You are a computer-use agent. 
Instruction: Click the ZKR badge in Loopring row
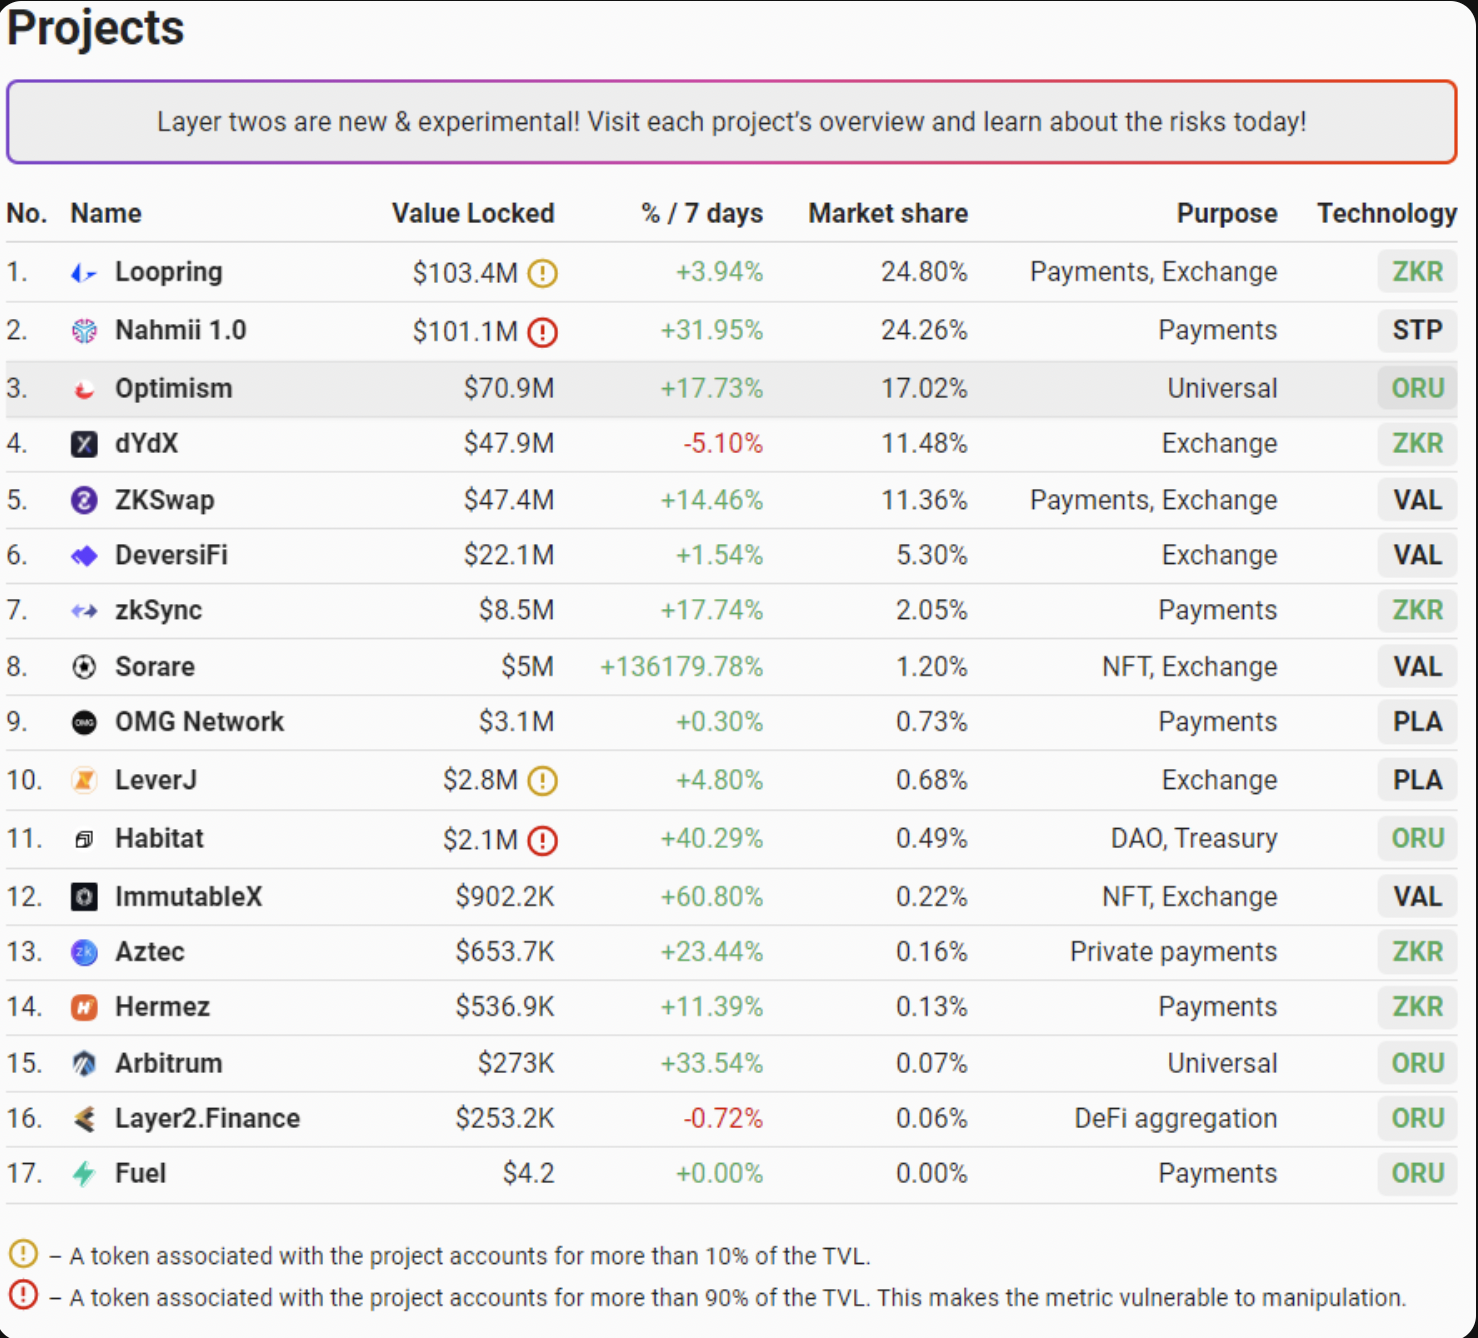(1417, 272)
